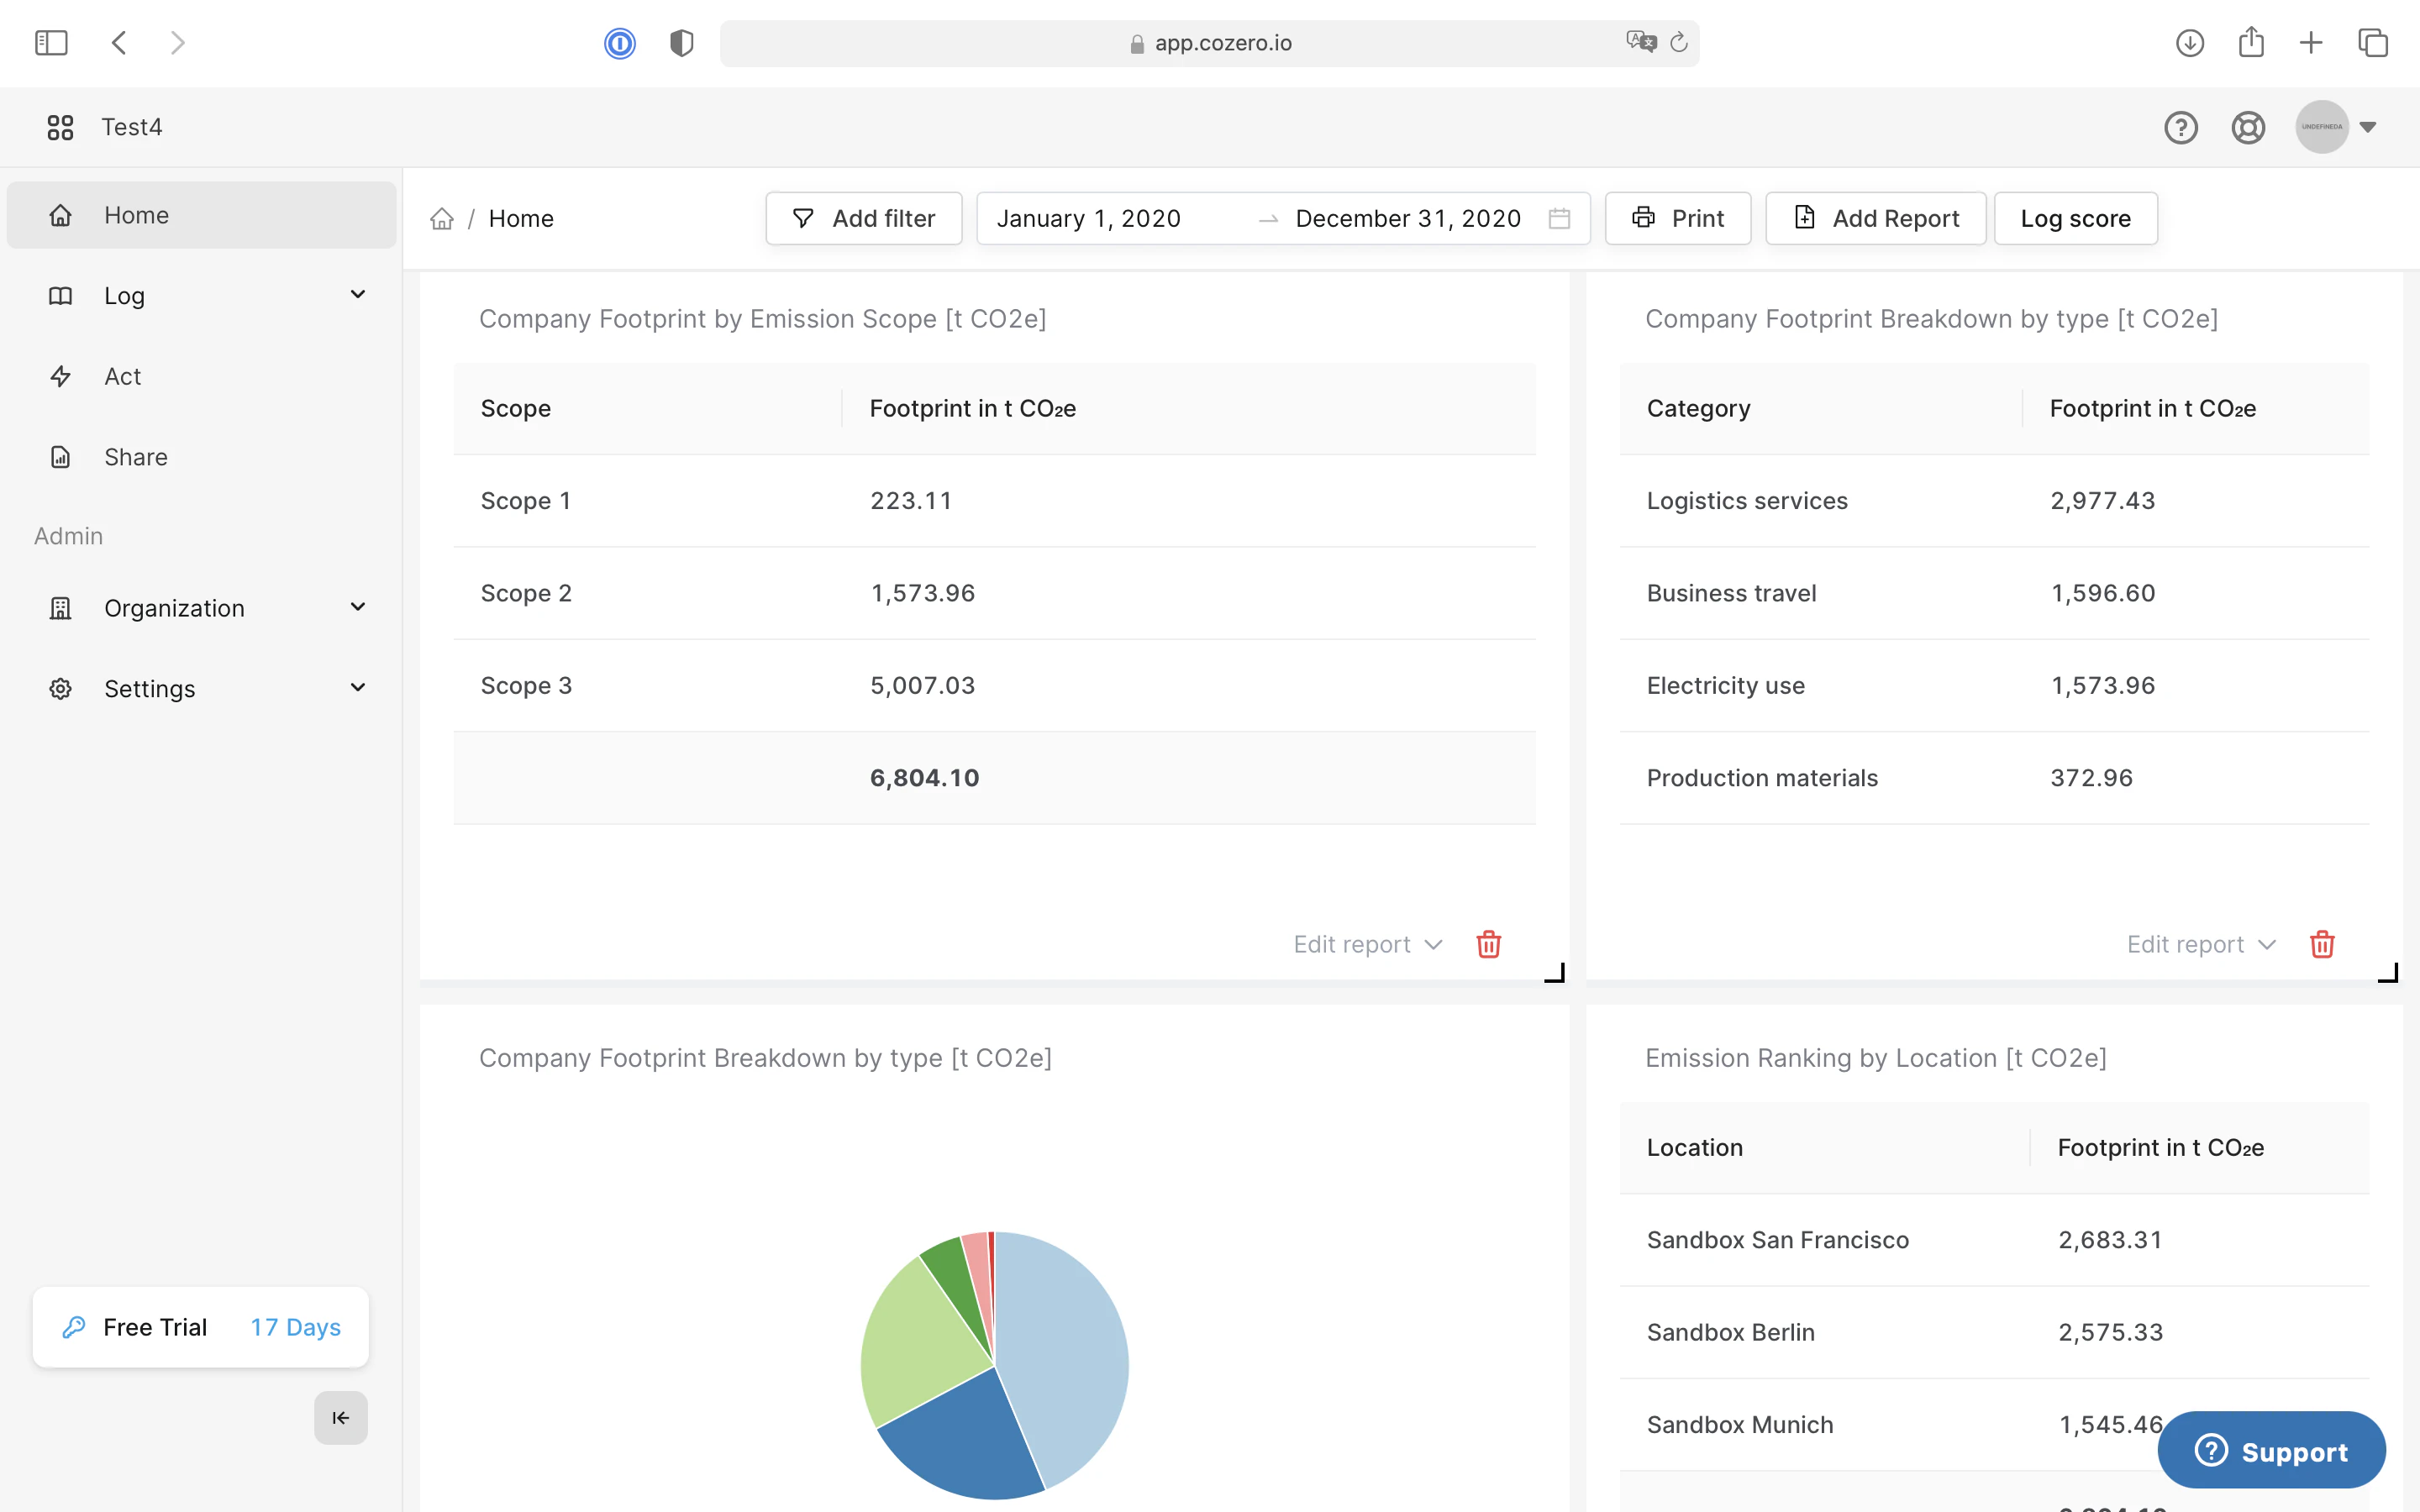The image size is (2420, 1512).
Task: Open the Add filter funnel icon
Action: point(804,218)
